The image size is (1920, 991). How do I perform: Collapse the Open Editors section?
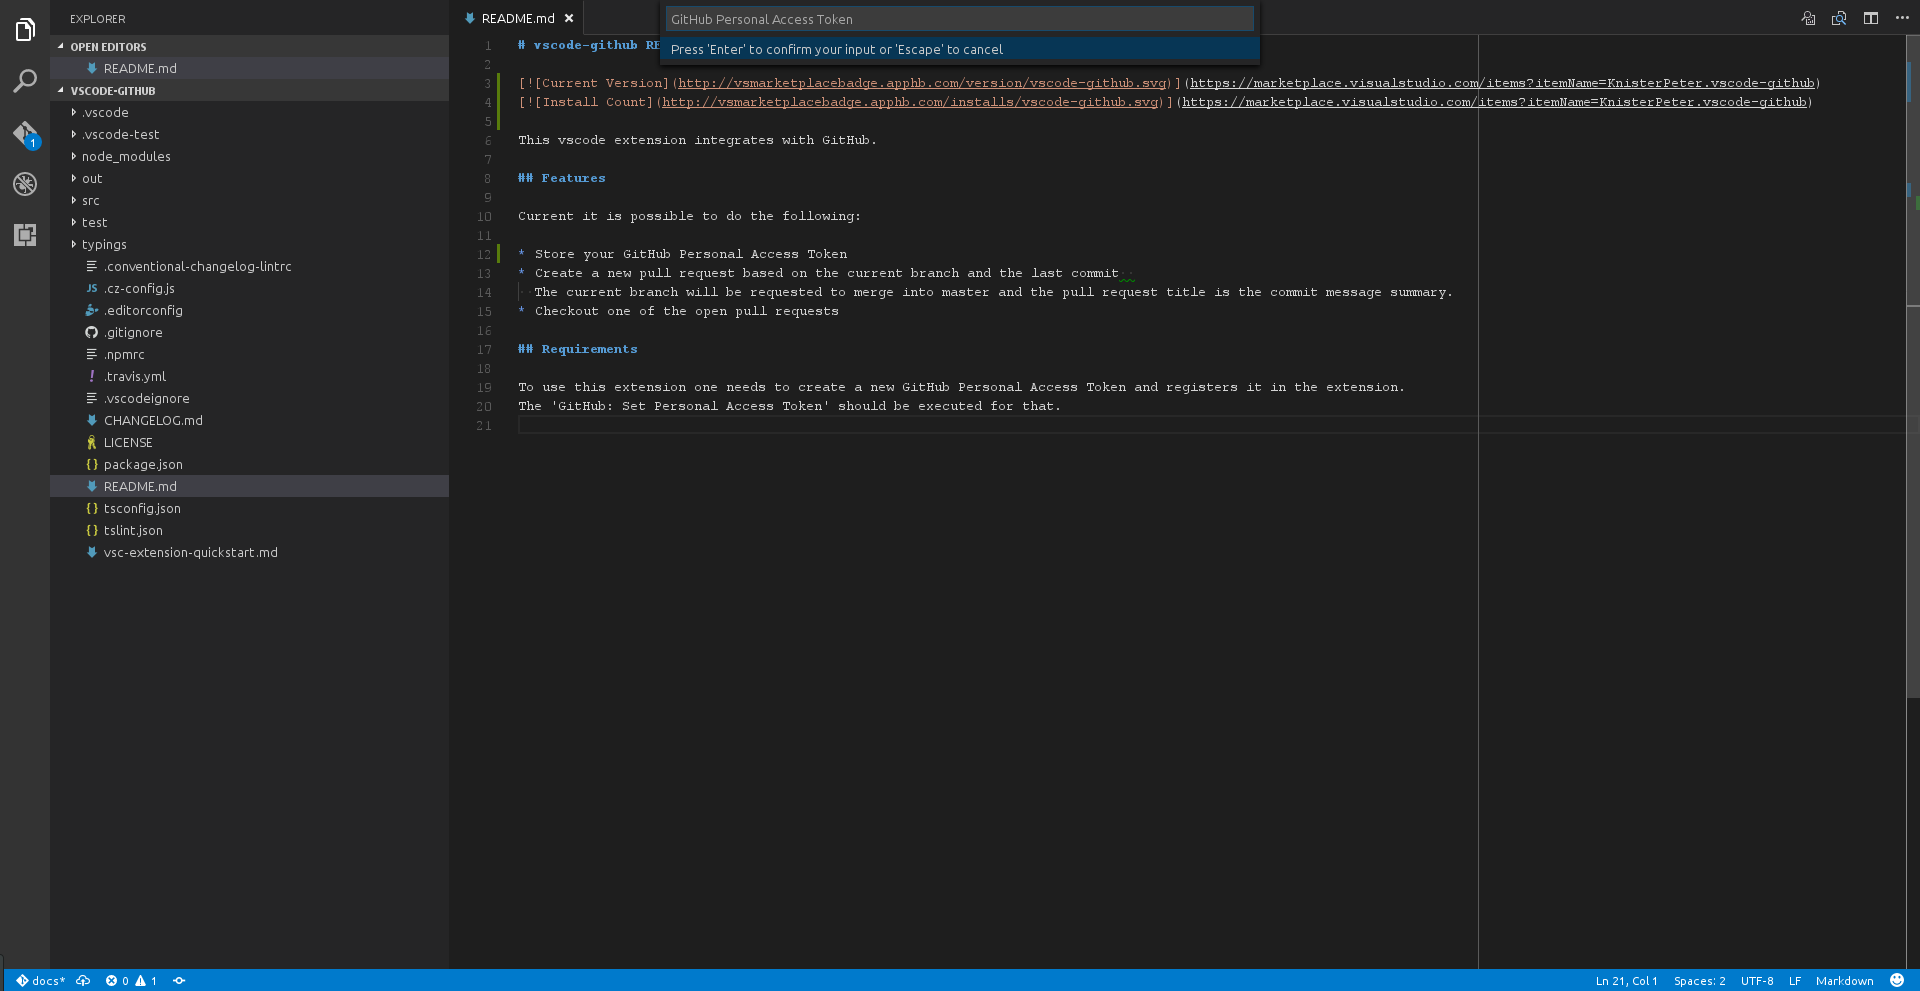(250, 46)
